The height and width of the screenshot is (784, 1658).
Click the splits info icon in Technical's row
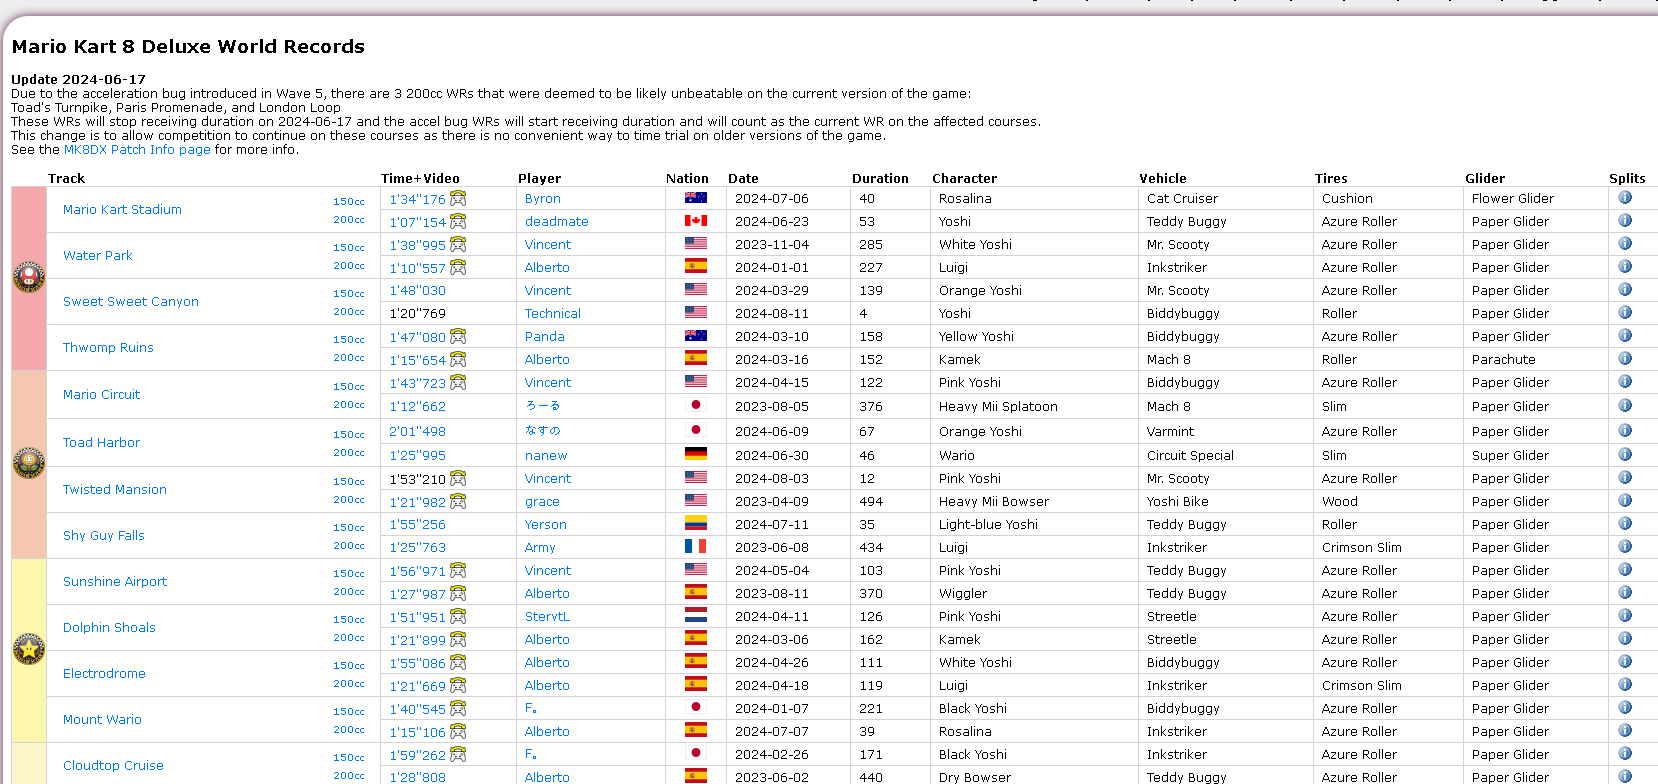(x=1625, y=312)
